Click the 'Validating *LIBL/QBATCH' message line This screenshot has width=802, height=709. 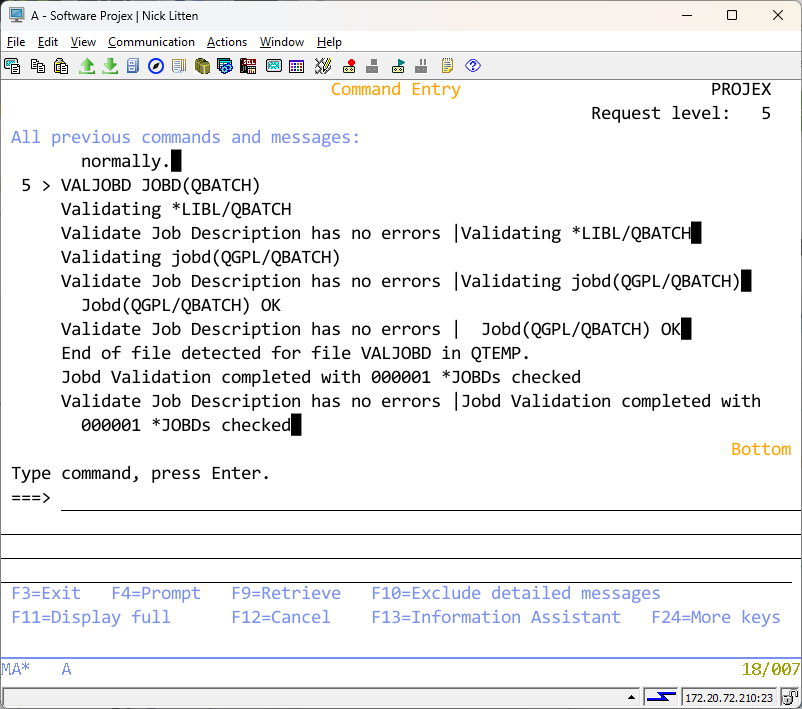tap(176, 209)
